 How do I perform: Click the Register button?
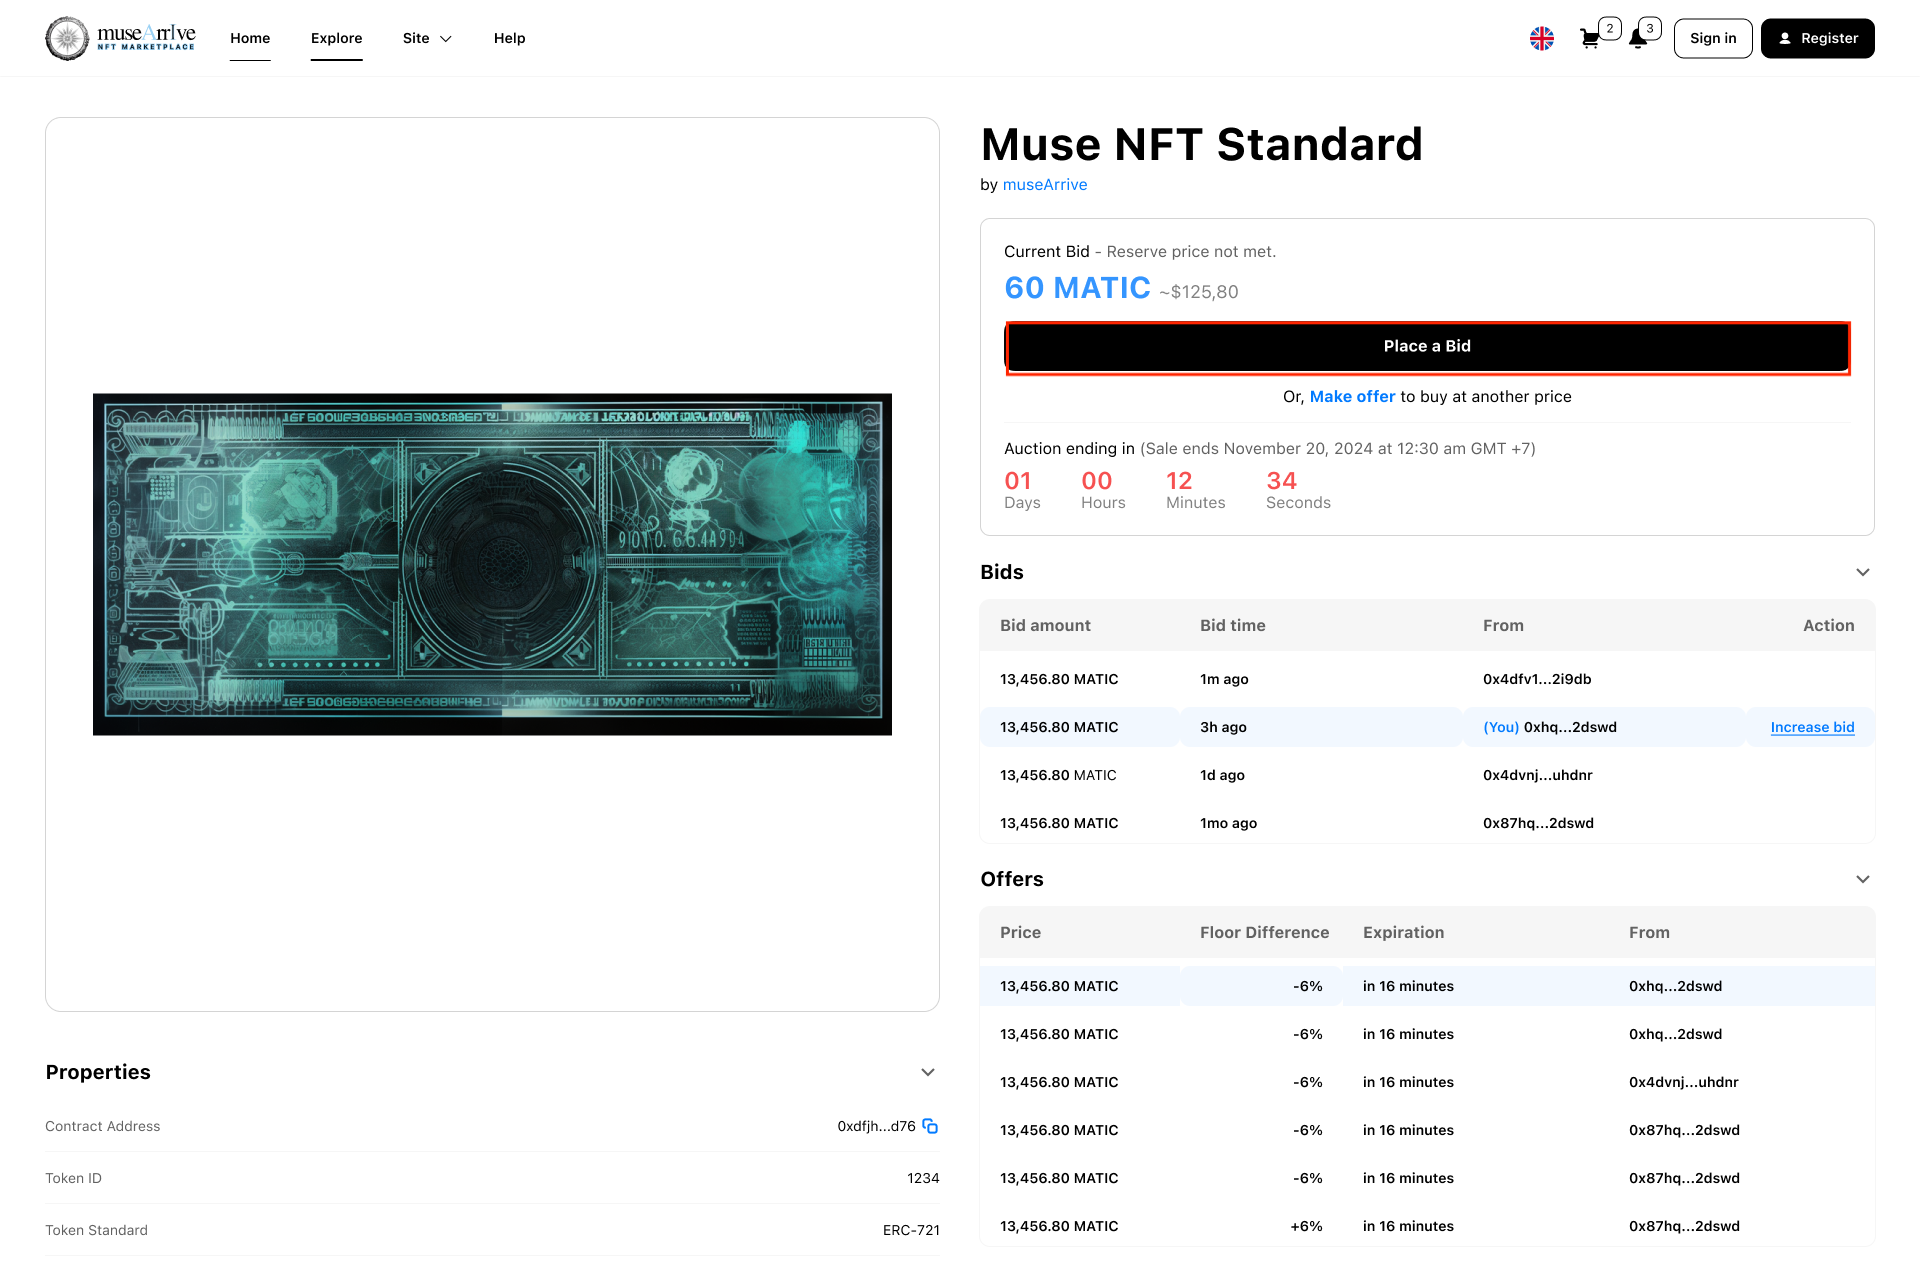click(1817, 38)
